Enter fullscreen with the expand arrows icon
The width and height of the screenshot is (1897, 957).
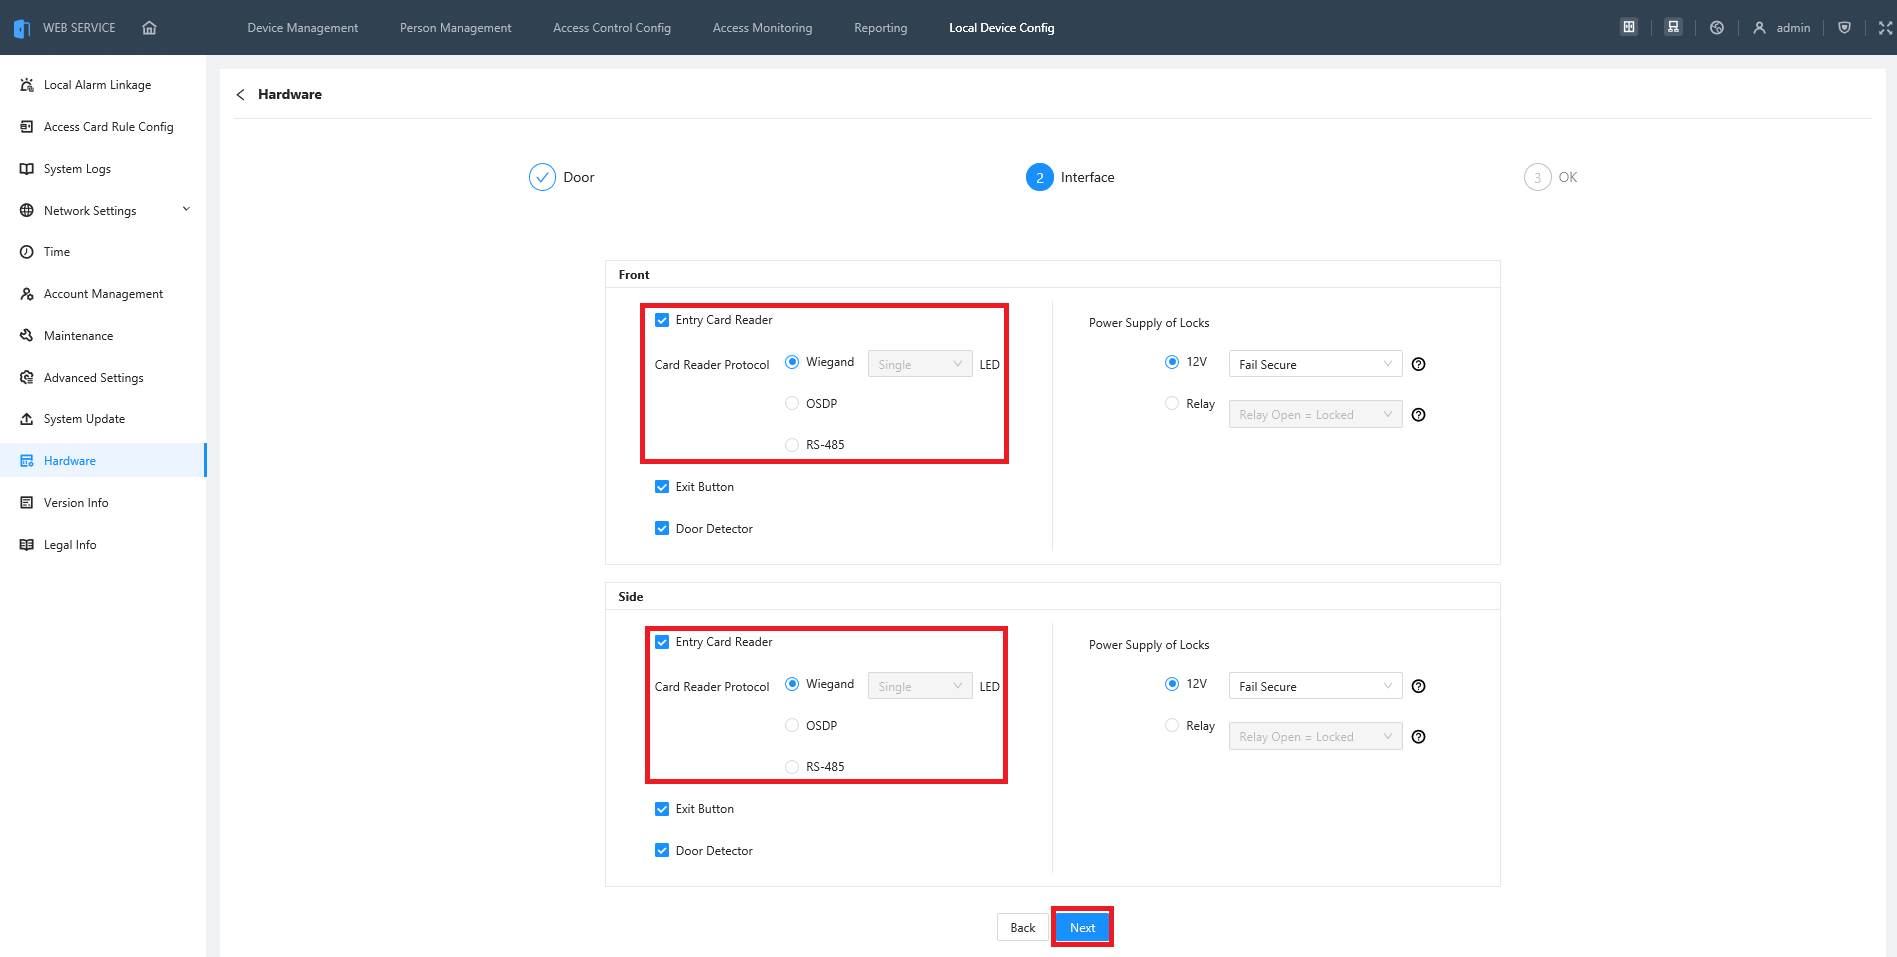pyautogui.click(x=1885, y=28)
